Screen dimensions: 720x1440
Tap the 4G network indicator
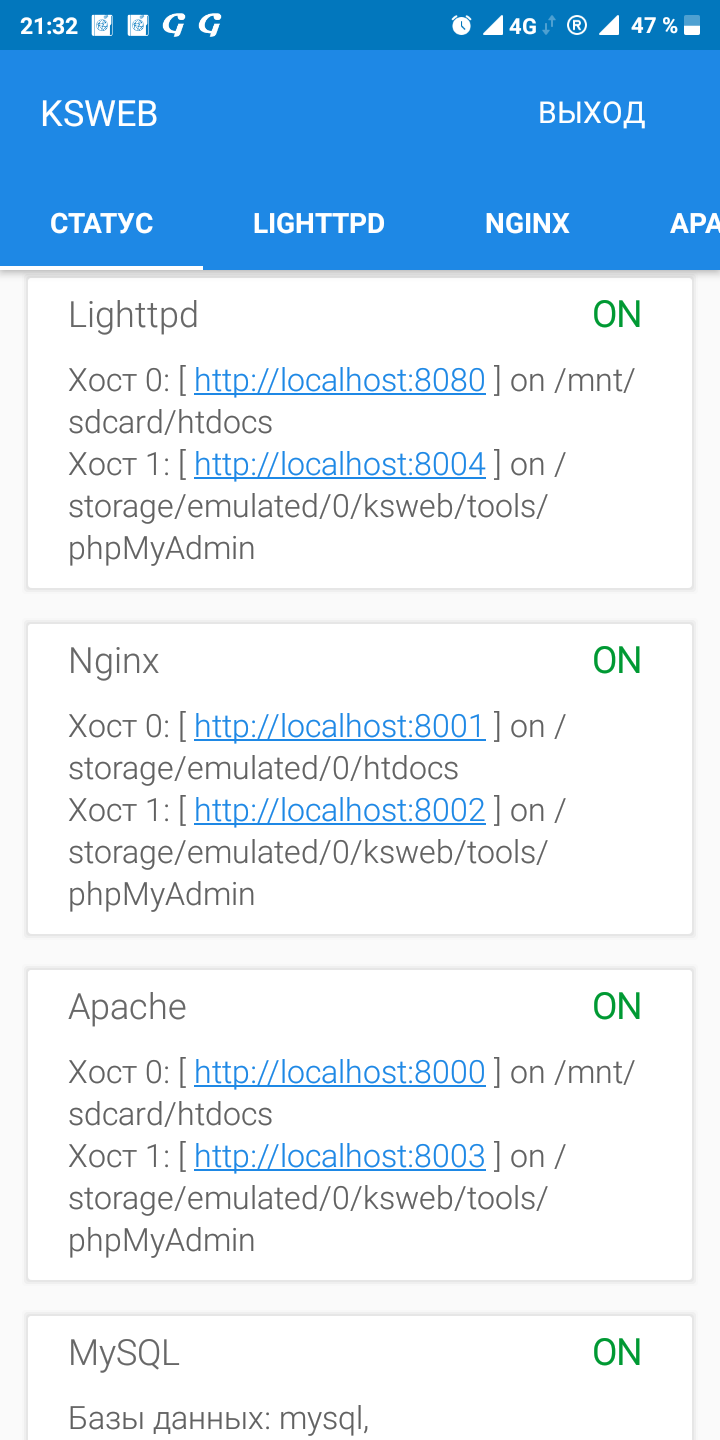pyautogui.click(x=523, y=26)
